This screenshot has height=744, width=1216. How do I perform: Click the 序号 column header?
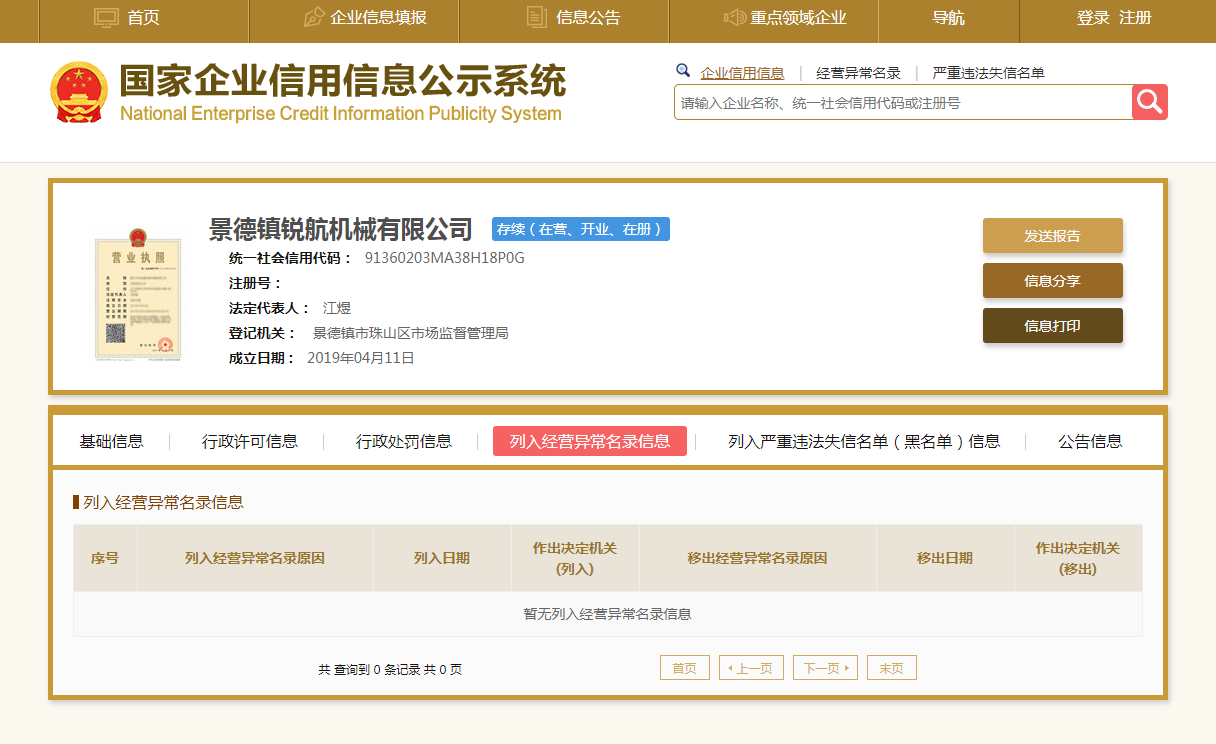105,558
